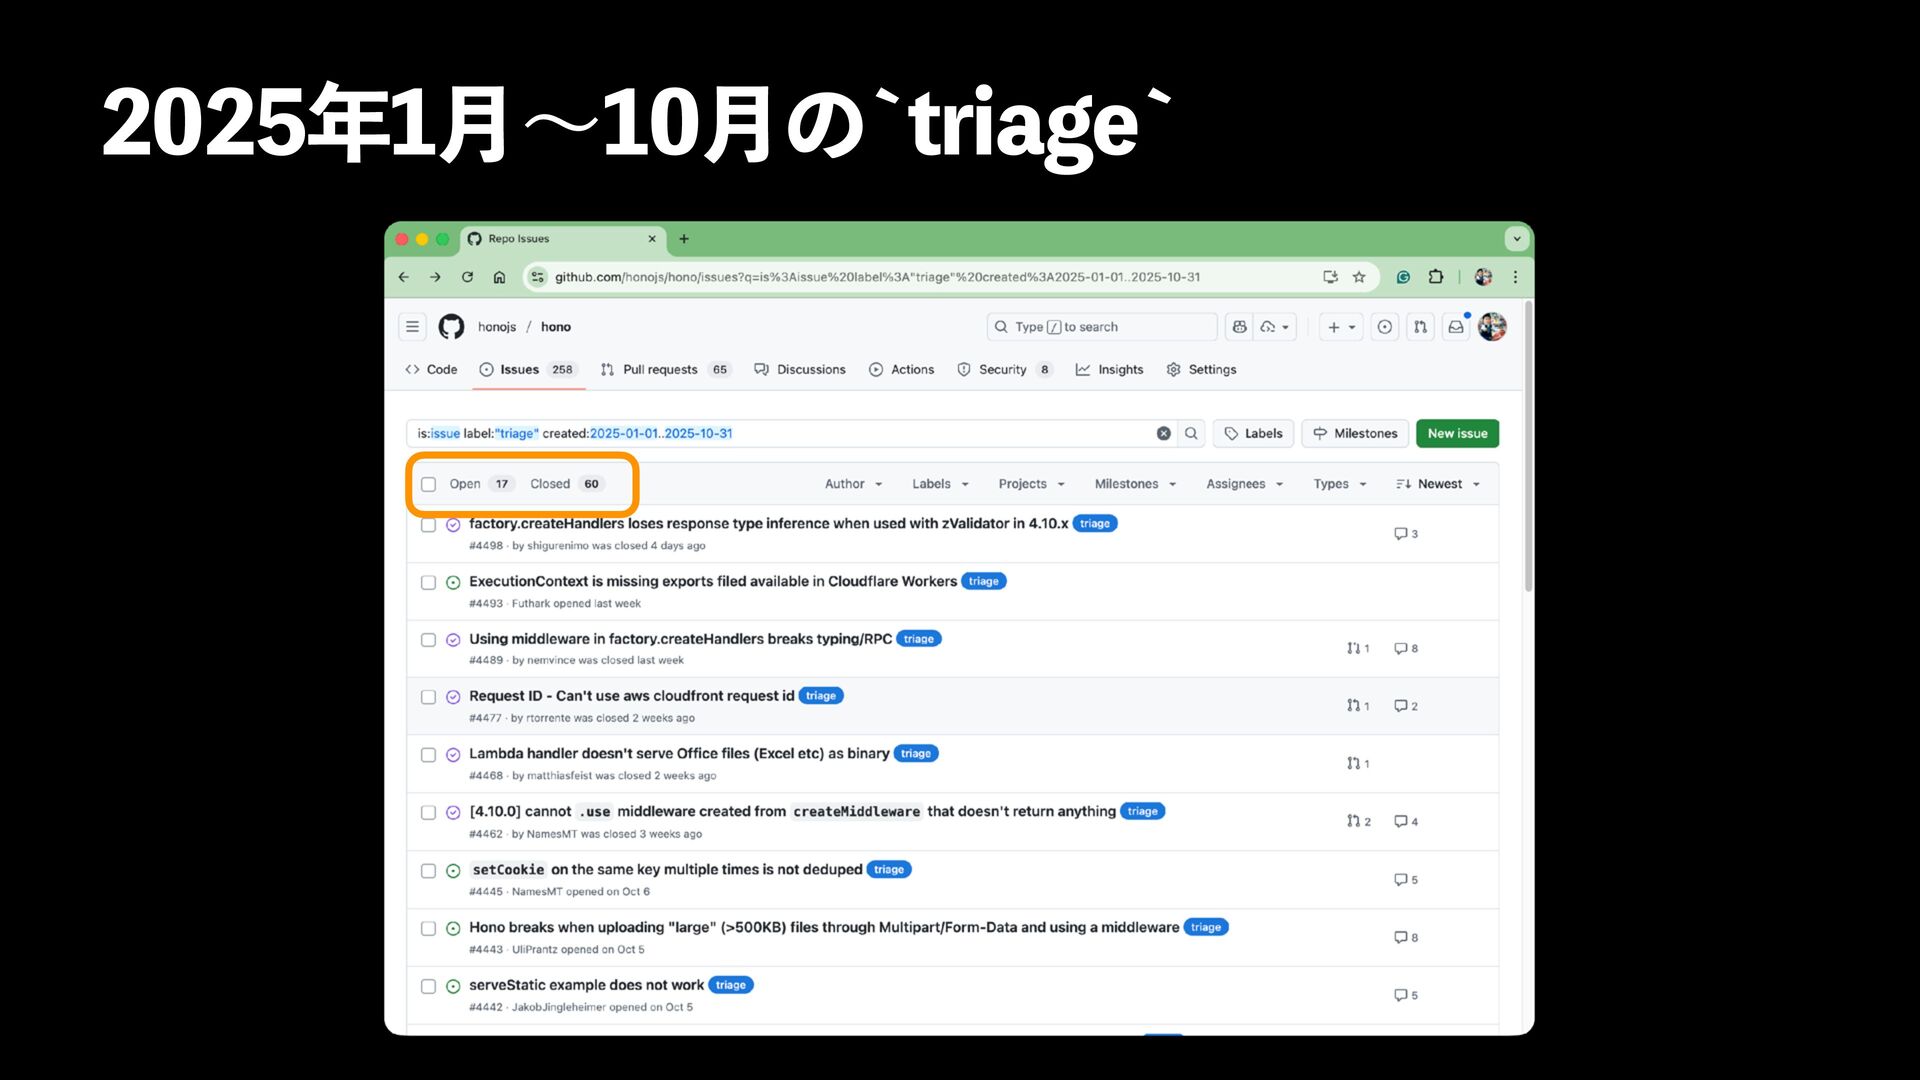Screen dimensions: 1920x1080
Task: Open the pull requests header icon
Action: point(1420,327)
